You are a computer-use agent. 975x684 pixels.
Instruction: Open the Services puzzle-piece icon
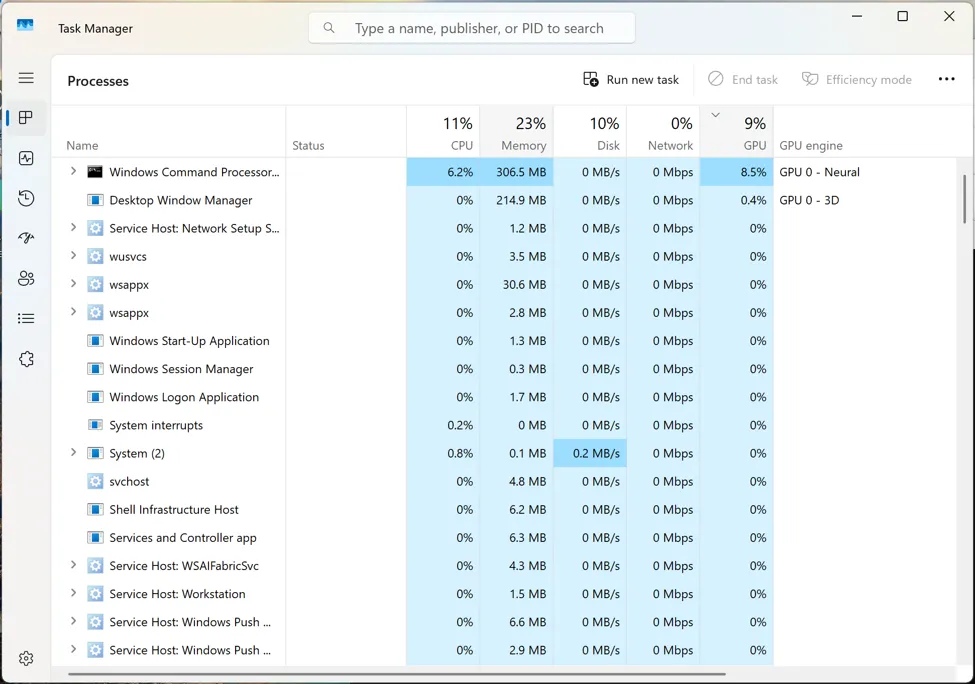(x=26, y=359)
